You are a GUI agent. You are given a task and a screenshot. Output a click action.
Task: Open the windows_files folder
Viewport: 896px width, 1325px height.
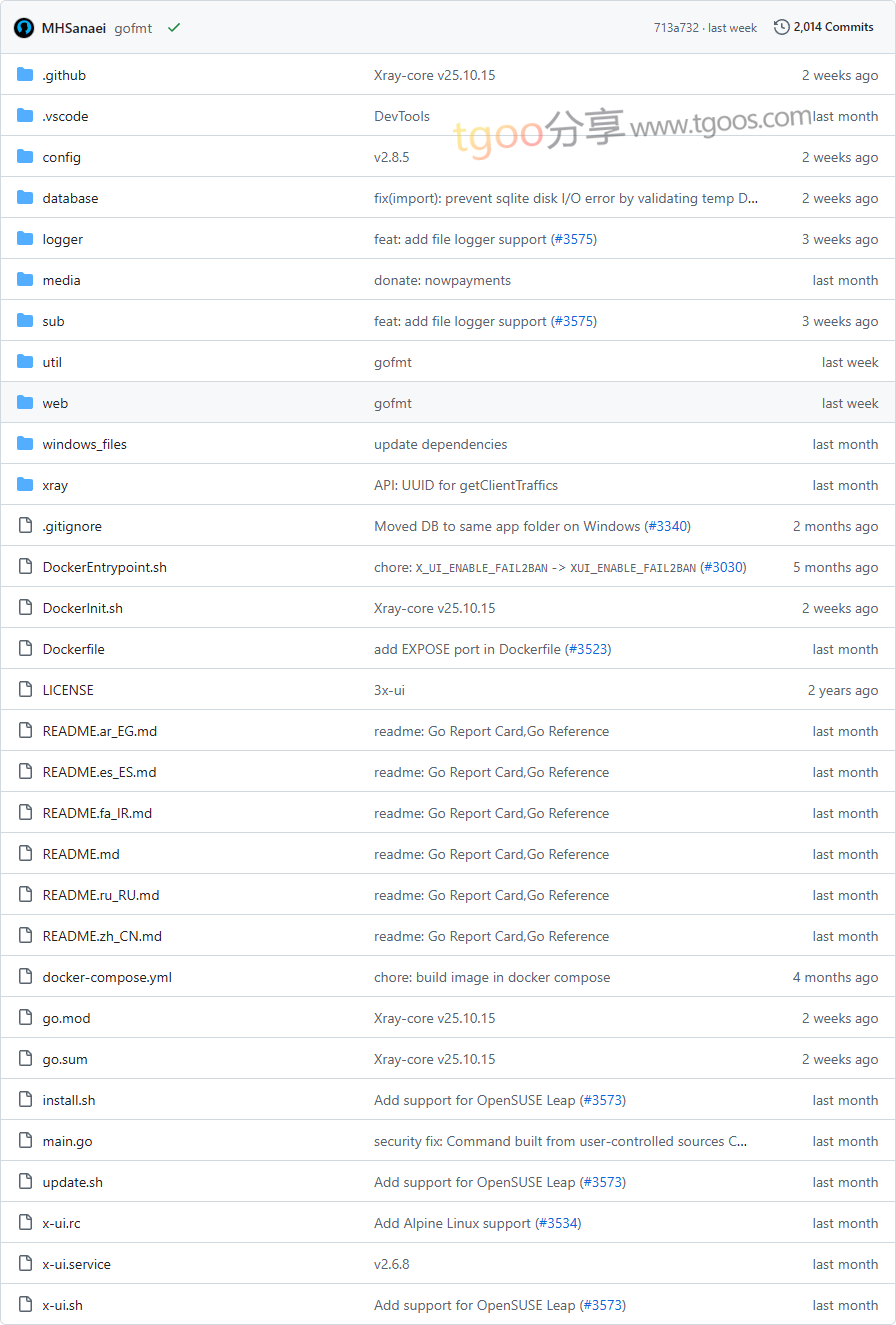click(x=84, y=444)
